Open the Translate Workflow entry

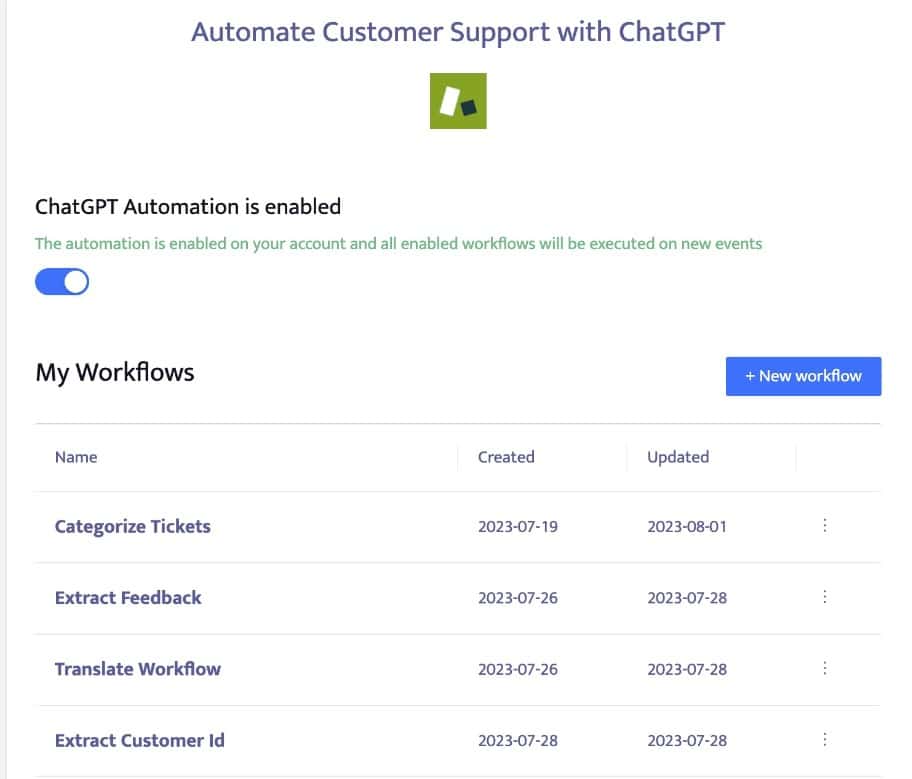pyautogui.click(x=138, y=669)
